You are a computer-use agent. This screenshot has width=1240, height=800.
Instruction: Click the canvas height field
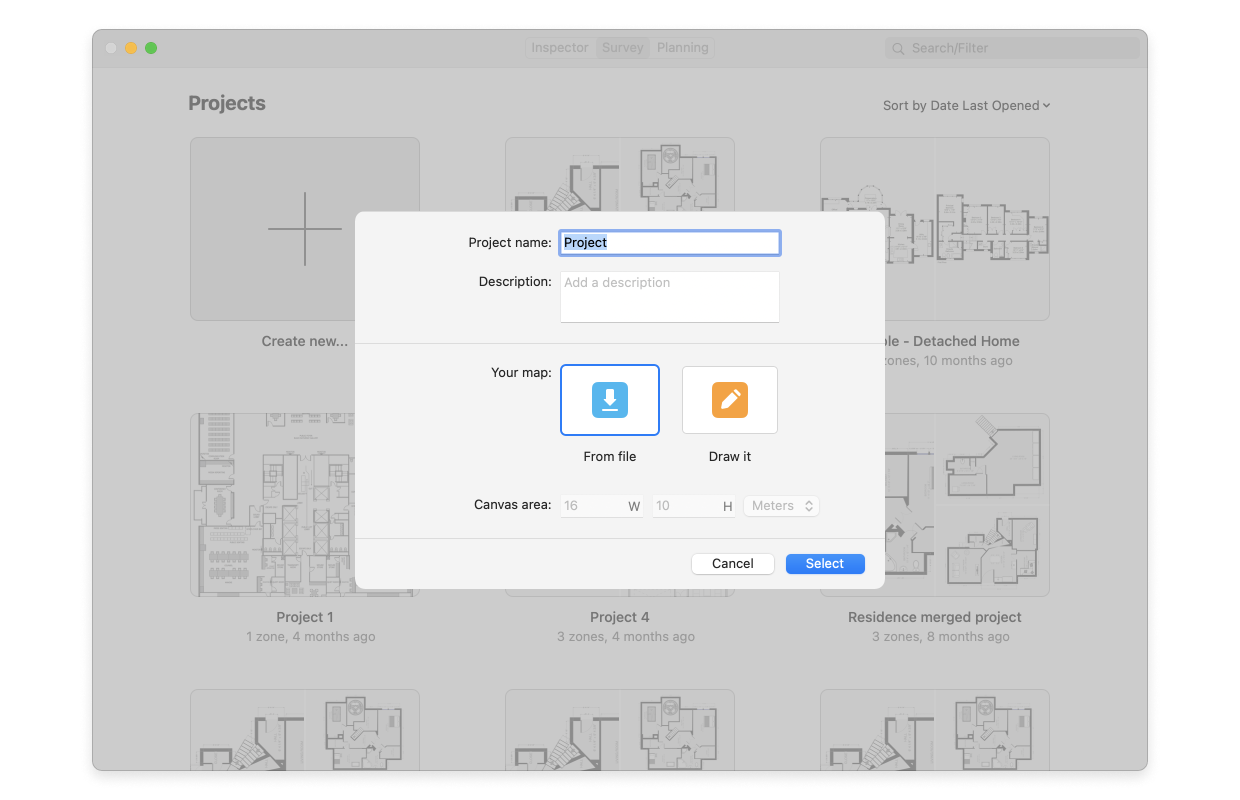pos(695,506)
